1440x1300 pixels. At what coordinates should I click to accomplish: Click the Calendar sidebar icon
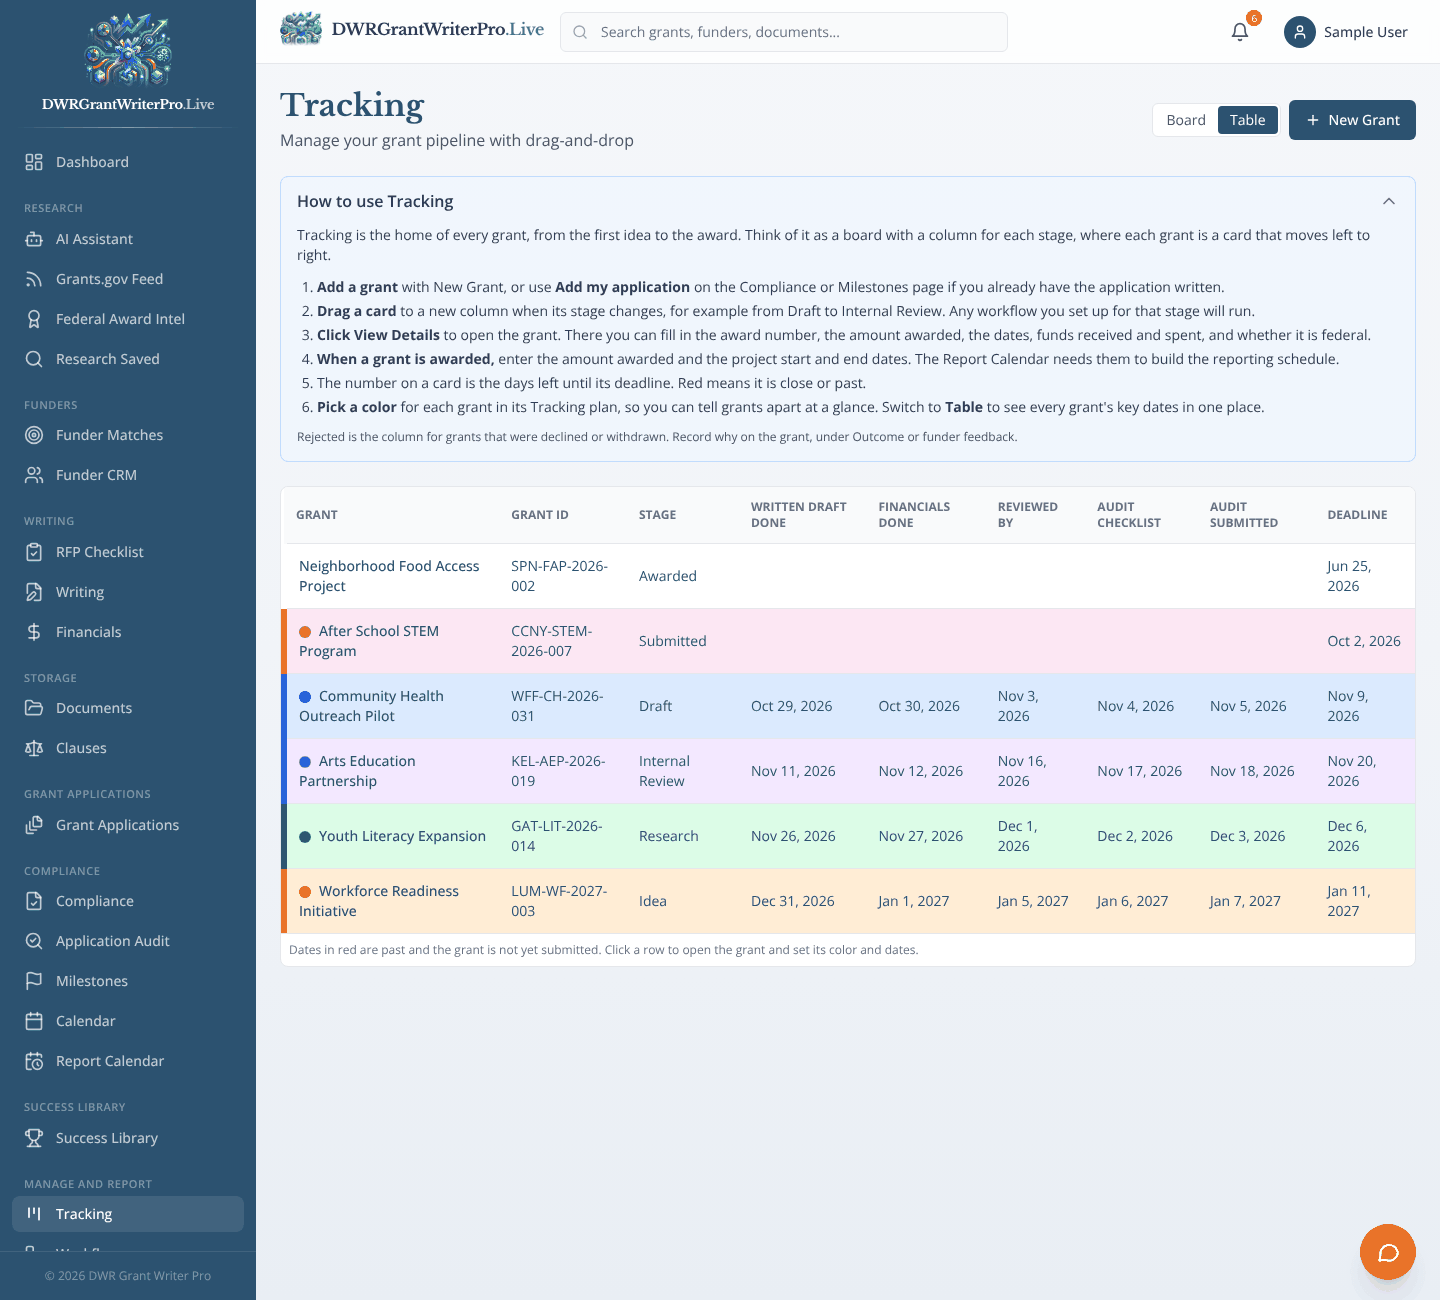[x=34, y=1021]
